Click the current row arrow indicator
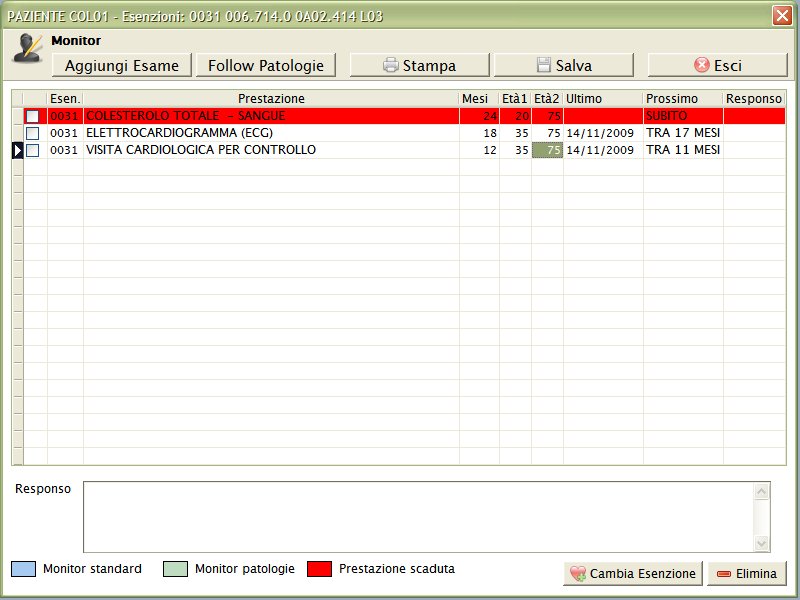800x600 pixels. [x=17, y=150]
